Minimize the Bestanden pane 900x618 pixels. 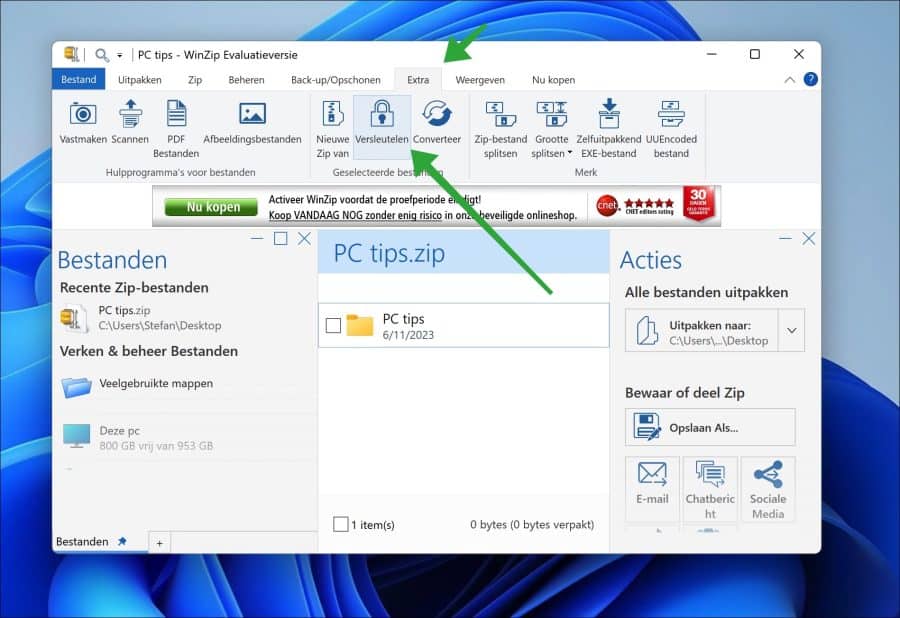point(257,238)
